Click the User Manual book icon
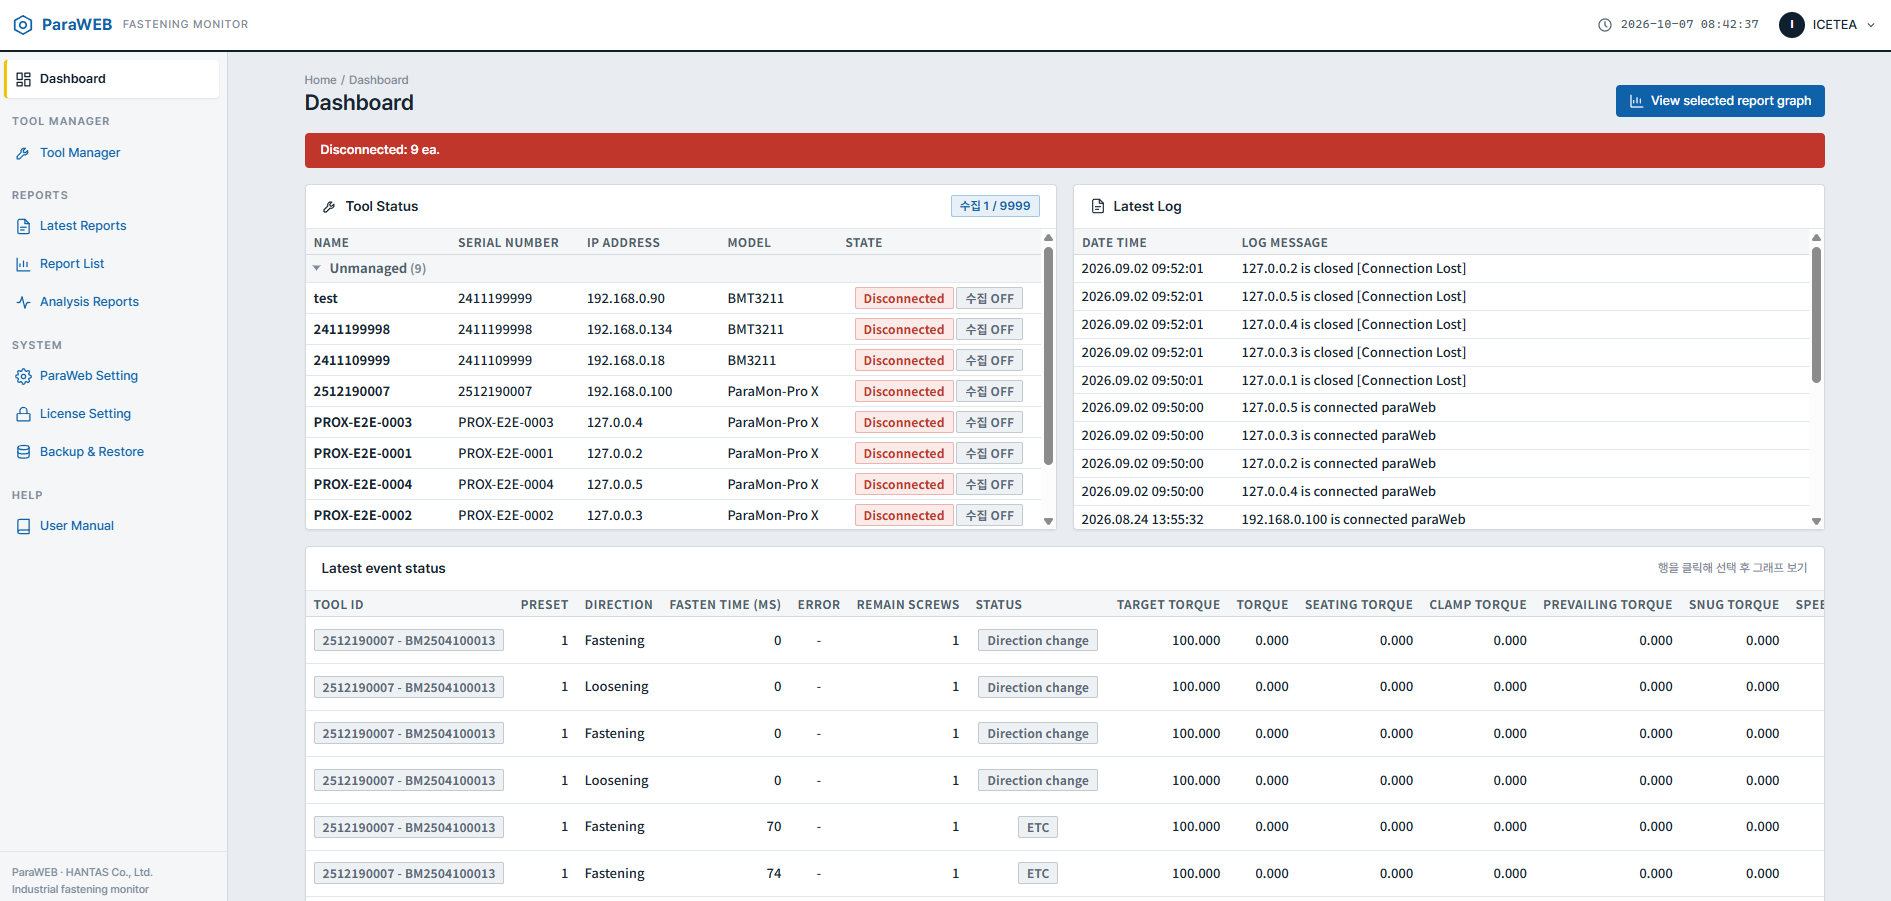The image size is (1891, 901). (23, 526)
